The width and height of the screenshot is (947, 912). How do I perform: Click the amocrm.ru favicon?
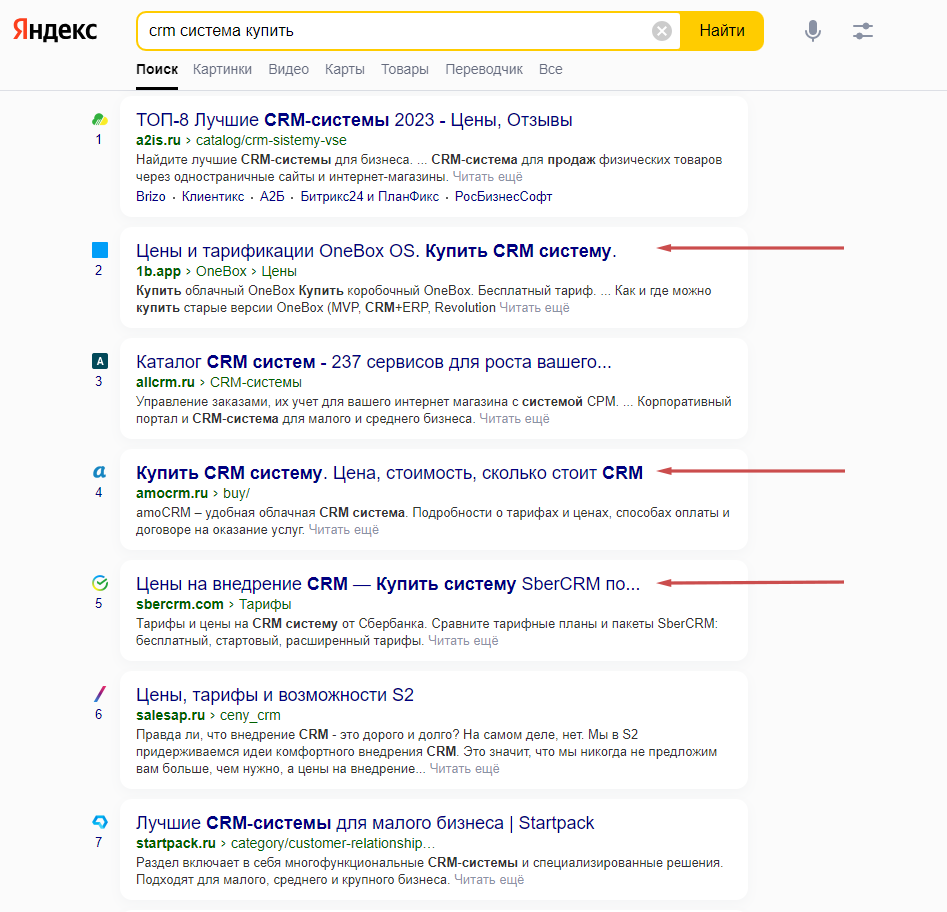click(99, 472)
